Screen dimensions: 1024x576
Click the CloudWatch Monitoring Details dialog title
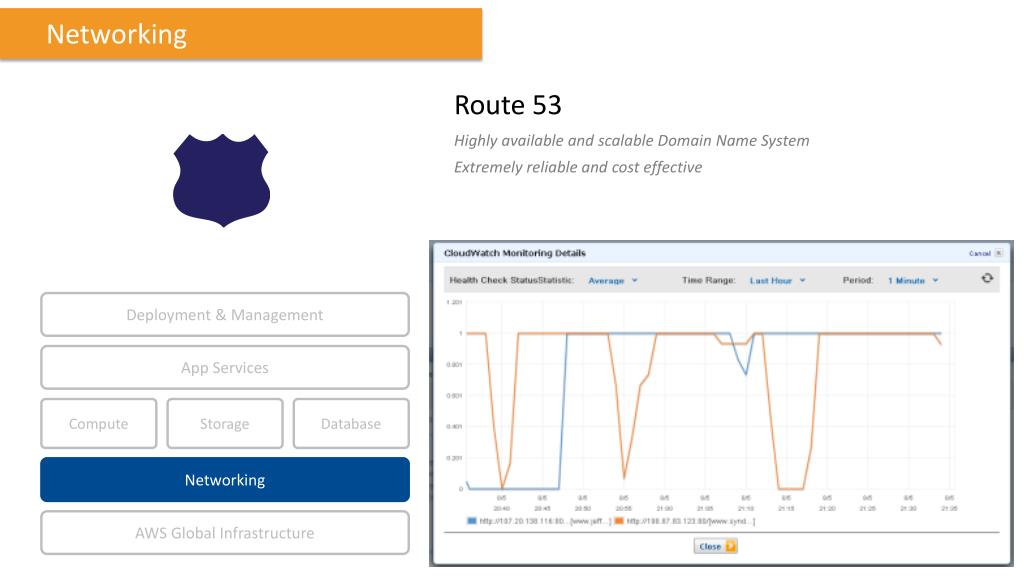point(515,253)
